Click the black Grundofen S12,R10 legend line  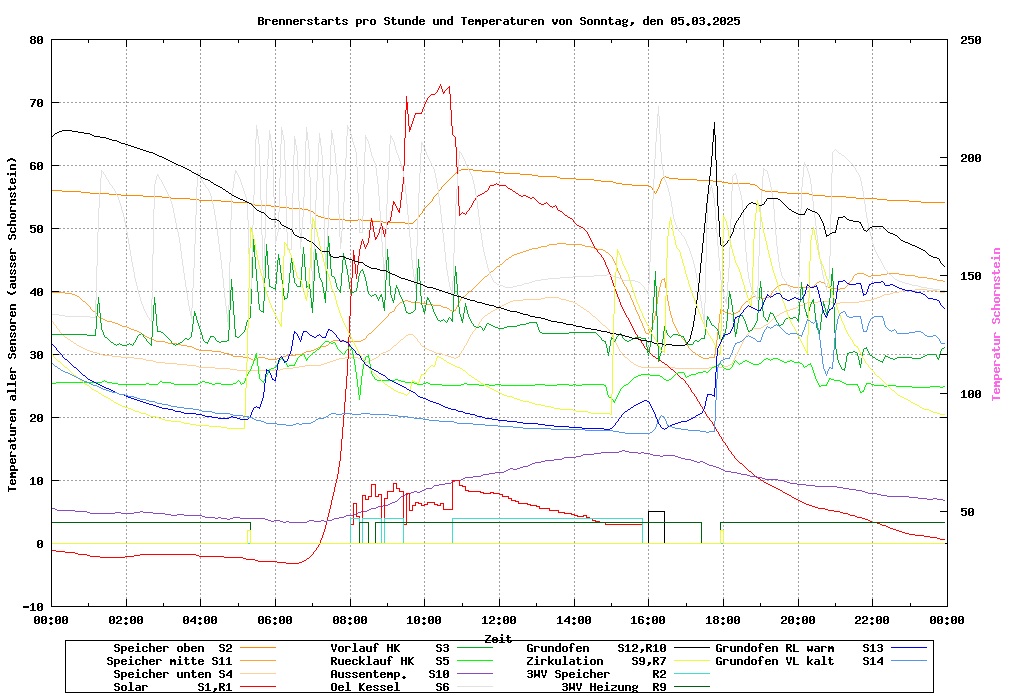691,648
